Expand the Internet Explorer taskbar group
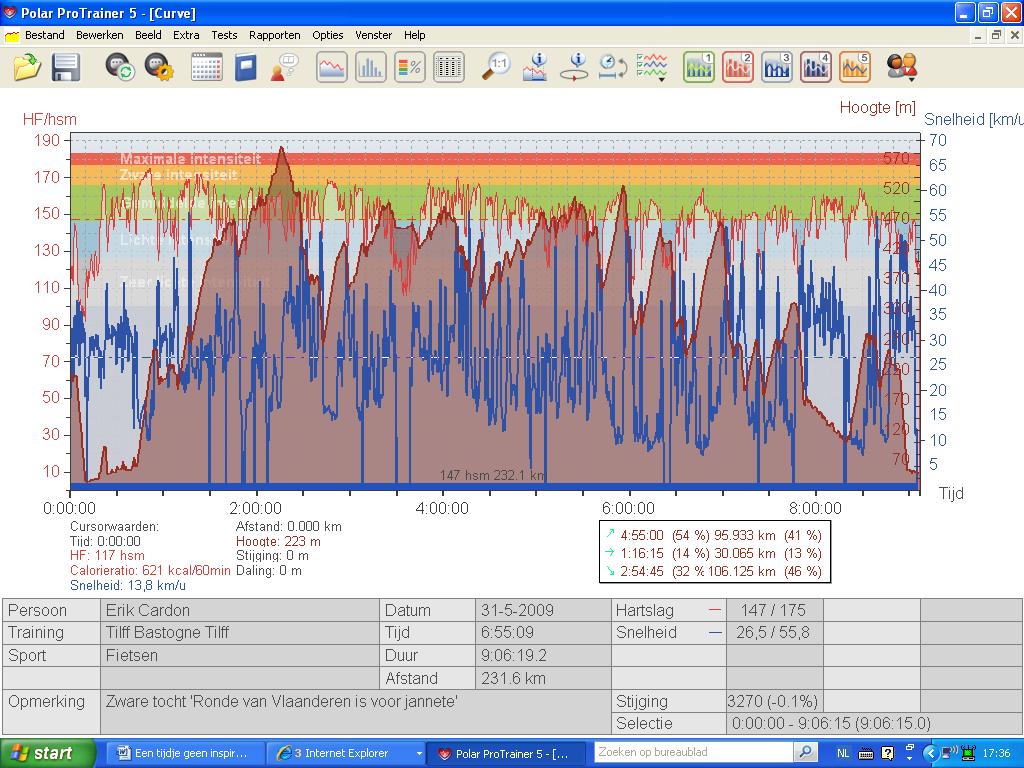Image resolution: width=1024 pixels, height=768 pixels. [x=419, y=754]
